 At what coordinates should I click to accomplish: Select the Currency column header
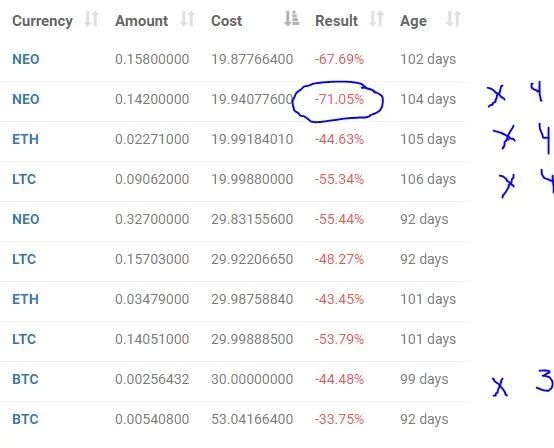click(x=42, y=21)
